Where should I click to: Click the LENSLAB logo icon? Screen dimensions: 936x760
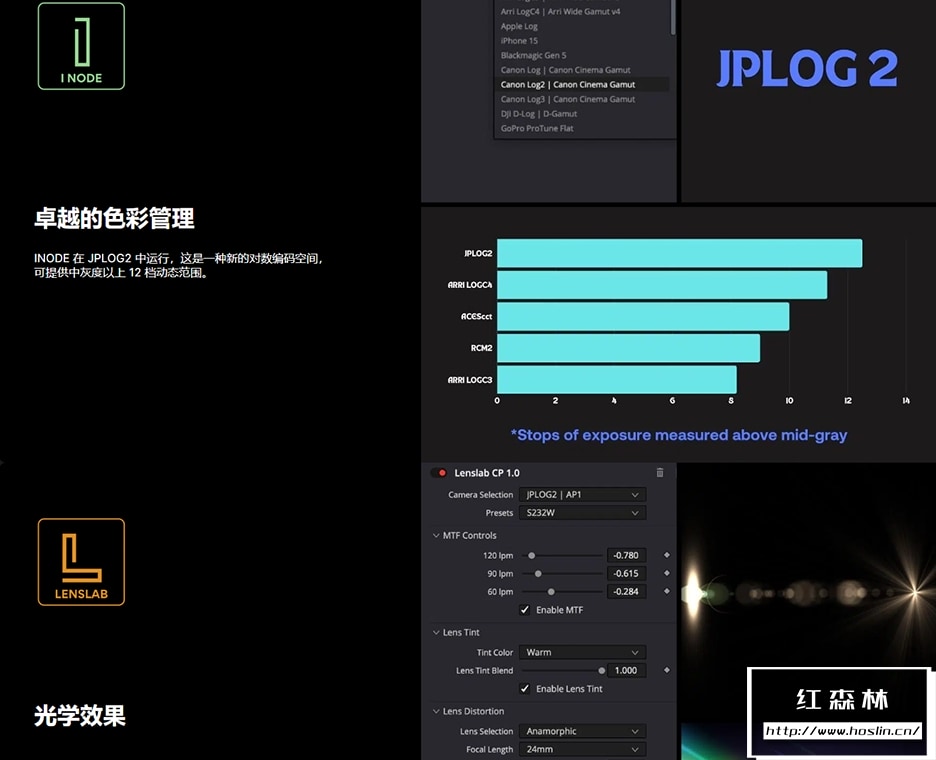coord(81,562)
